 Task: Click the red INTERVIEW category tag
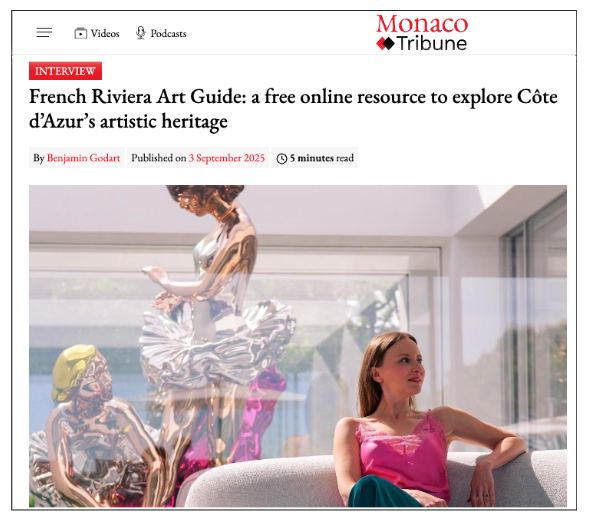pyautogui.click(x=65, y=71)
